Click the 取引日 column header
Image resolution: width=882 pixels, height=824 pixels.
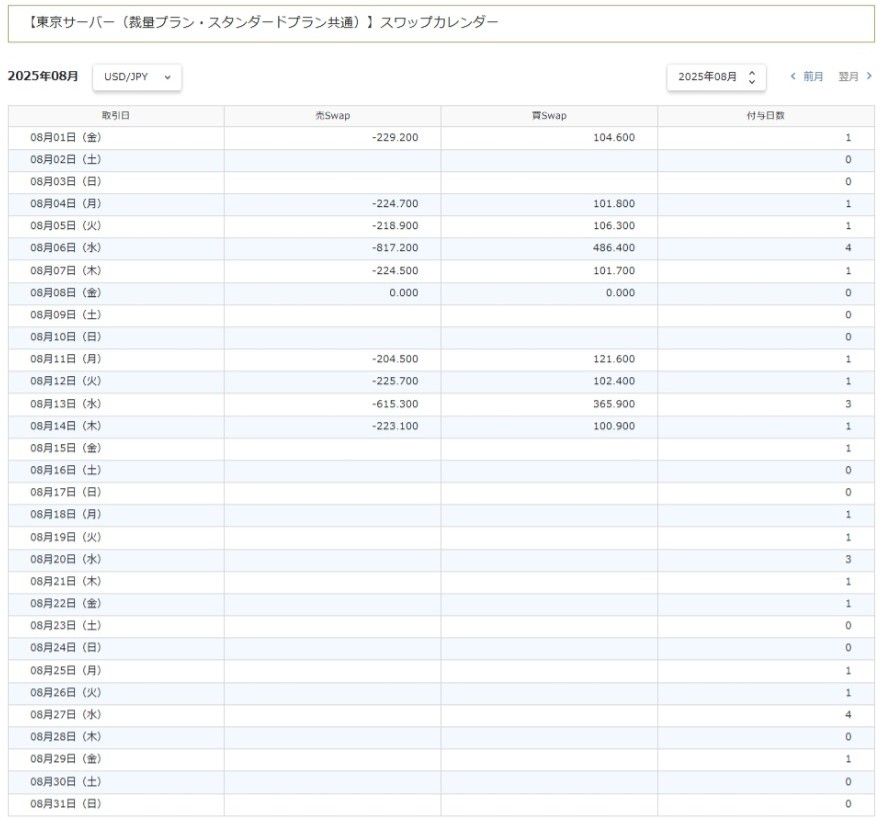[x=116, y=115]
